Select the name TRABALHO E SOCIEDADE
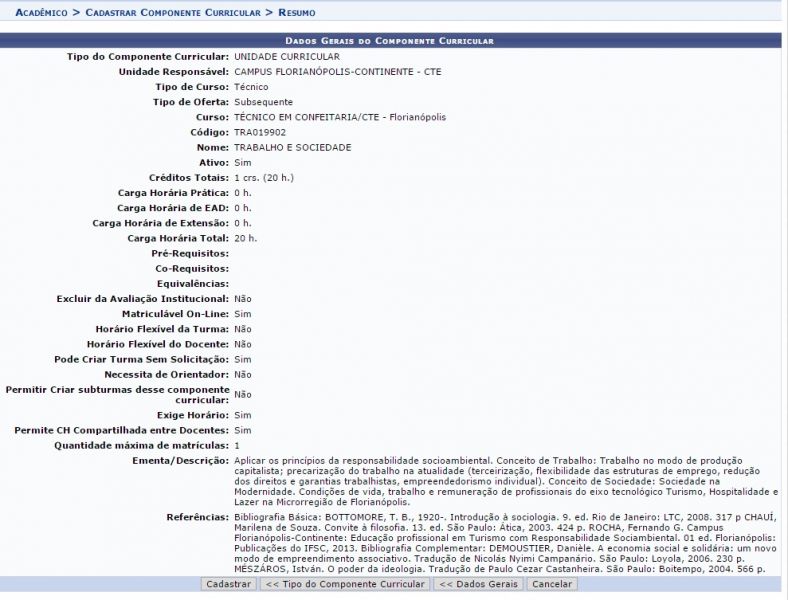The image size is (788, 600). click(x=292, y=147)
